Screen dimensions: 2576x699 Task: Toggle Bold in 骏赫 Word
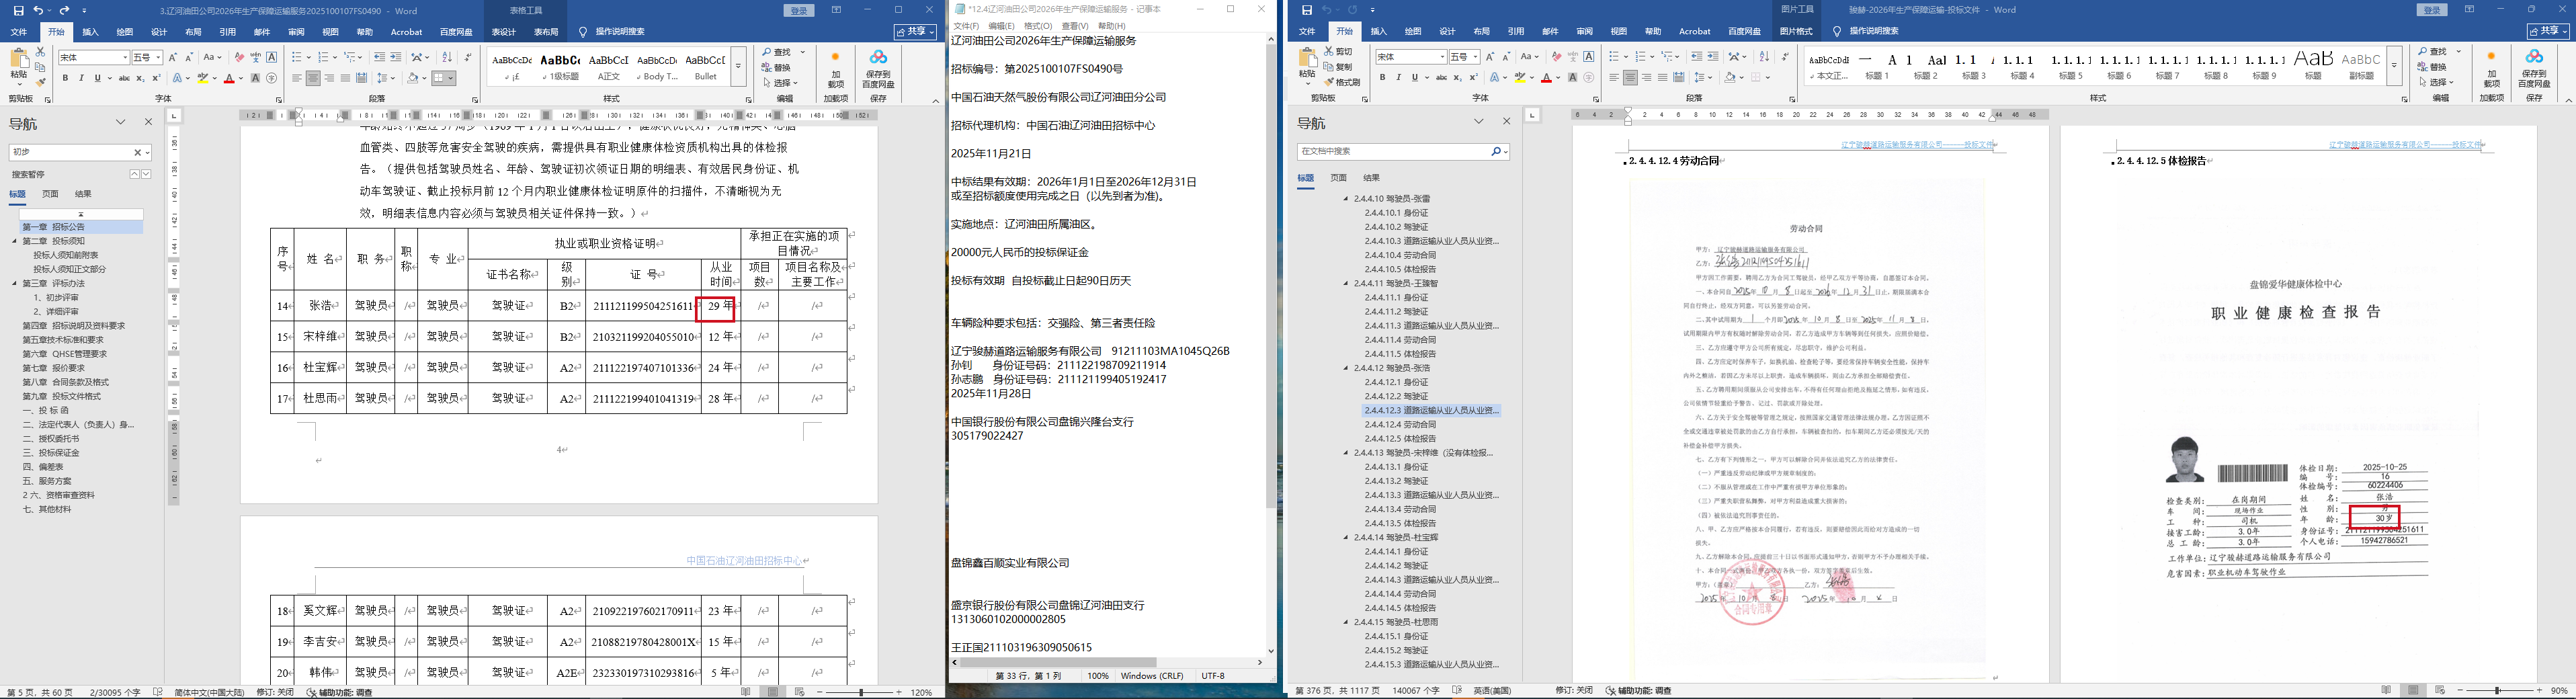(x=1382, y=78)
